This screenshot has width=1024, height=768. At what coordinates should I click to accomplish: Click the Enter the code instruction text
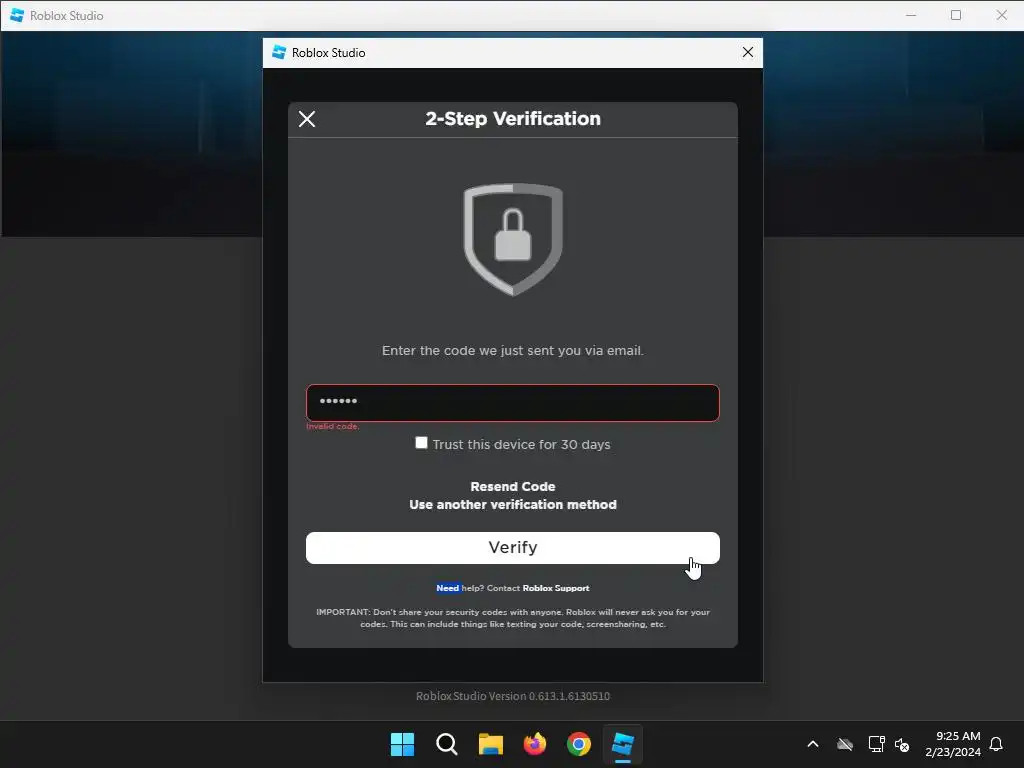pos(513,351)
